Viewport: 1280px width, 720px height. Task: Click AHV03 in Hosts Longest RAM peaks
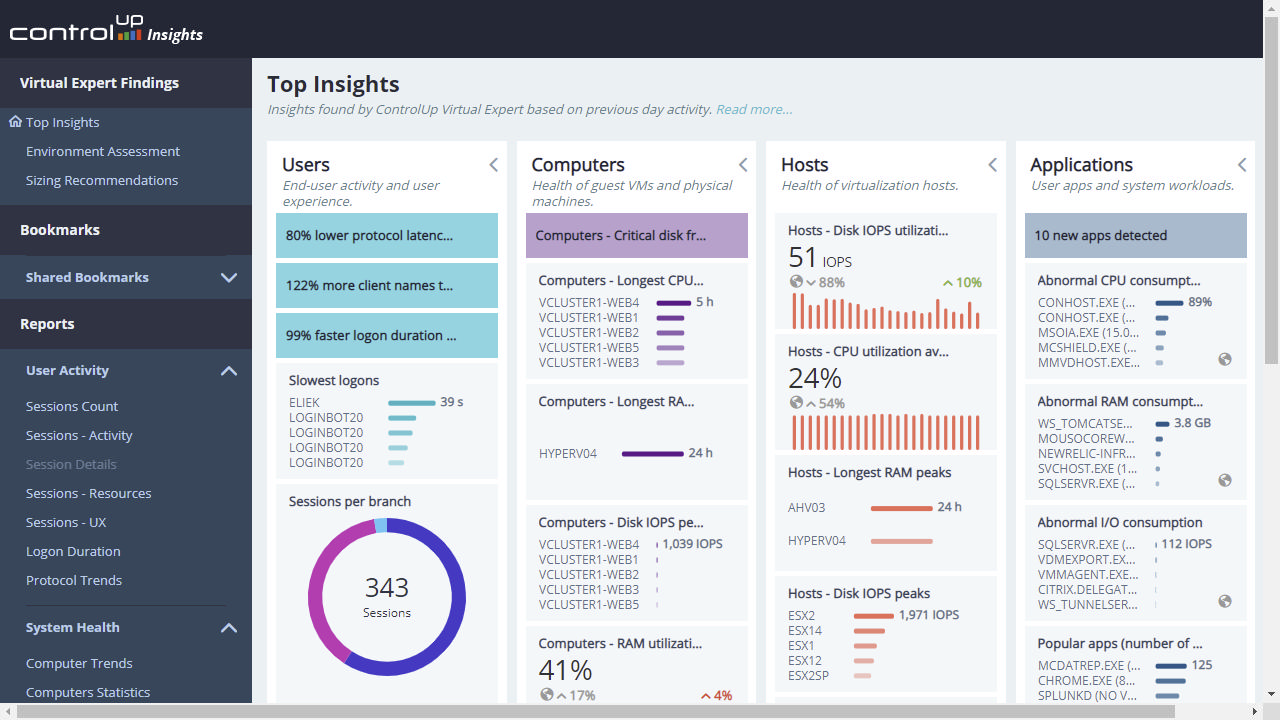[808, 508]
